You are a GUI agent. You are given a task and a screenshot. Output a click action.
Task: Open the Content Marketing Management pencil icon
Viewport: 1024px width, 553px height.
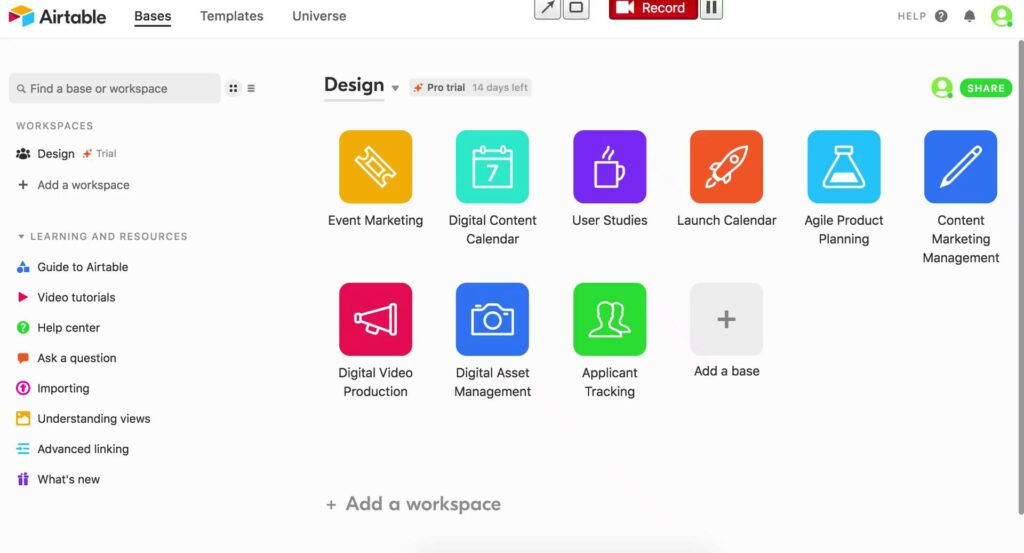(960, 167)
